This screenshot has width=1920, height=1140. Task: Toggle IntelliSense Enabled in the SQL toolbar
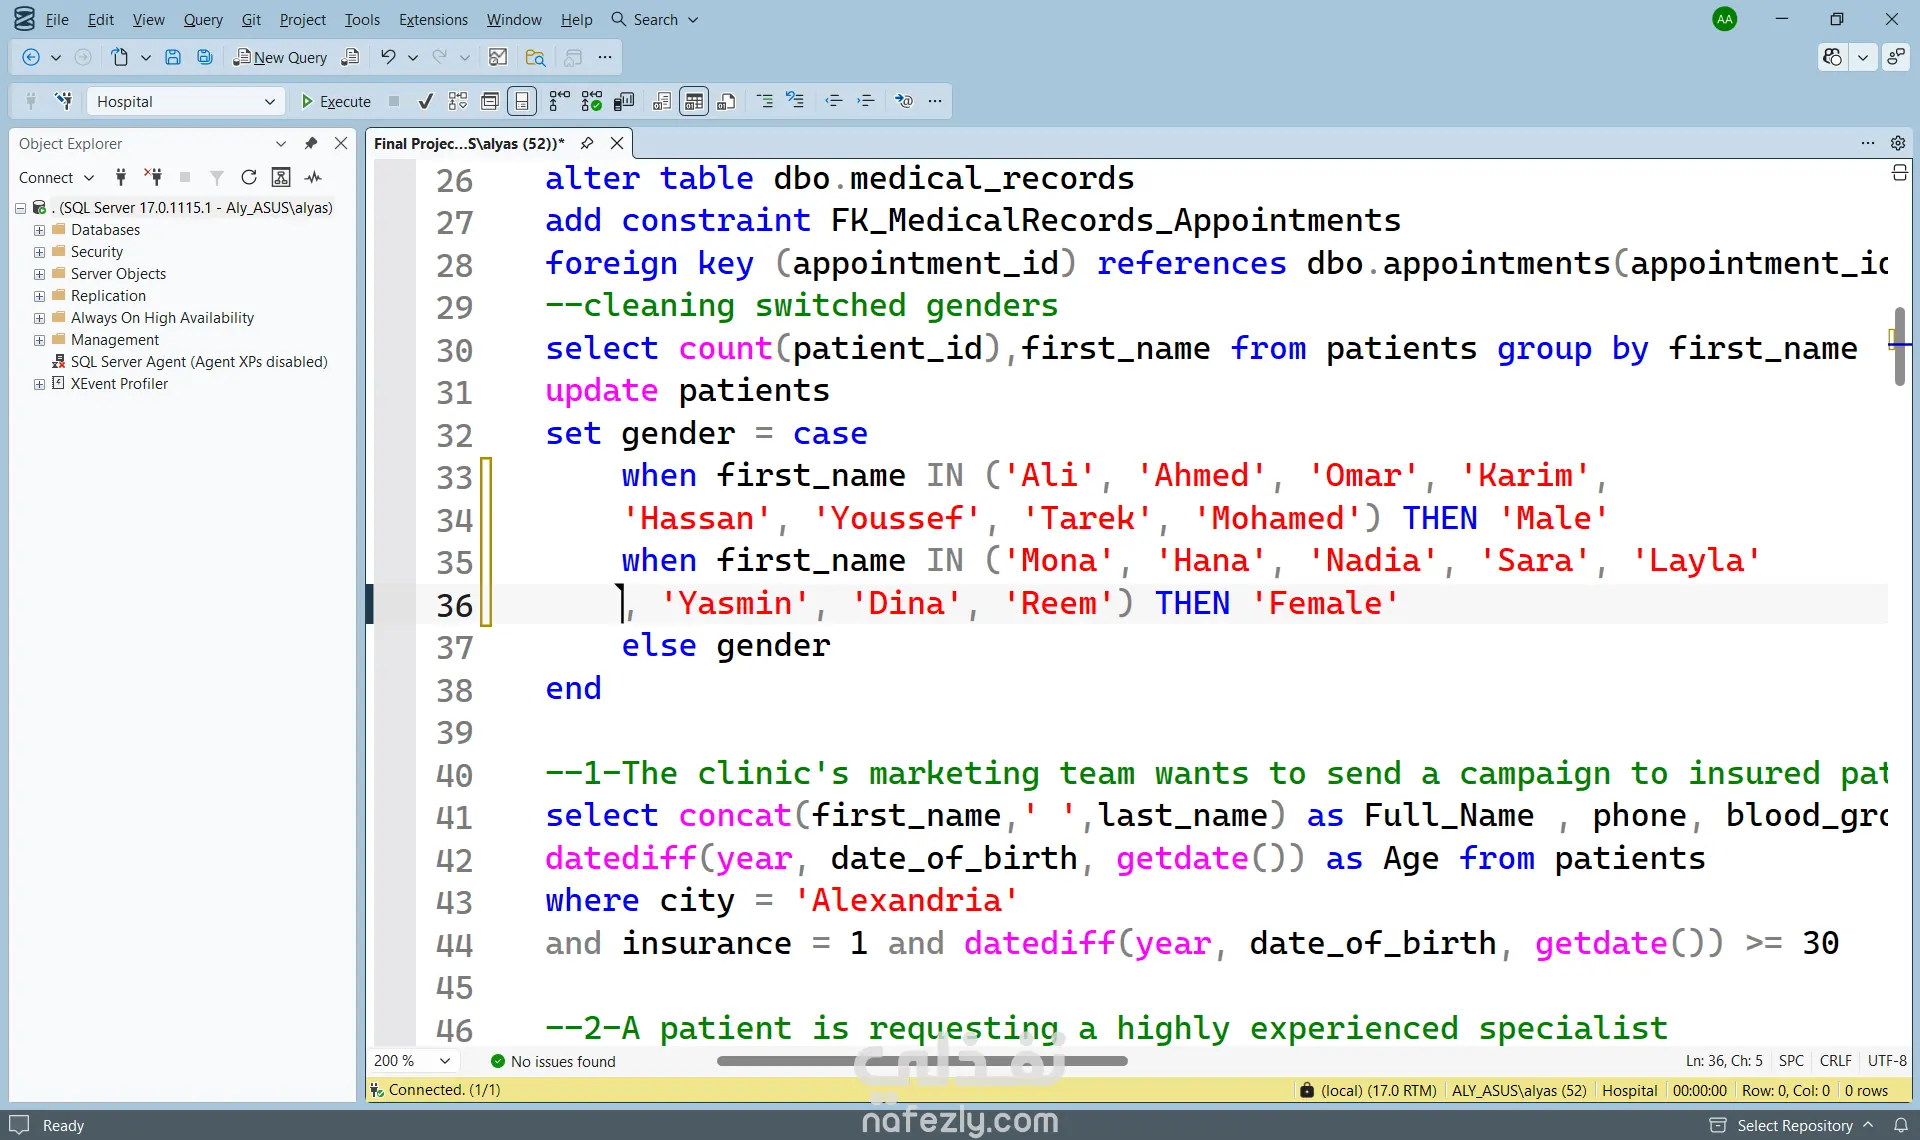coord(522,101)
